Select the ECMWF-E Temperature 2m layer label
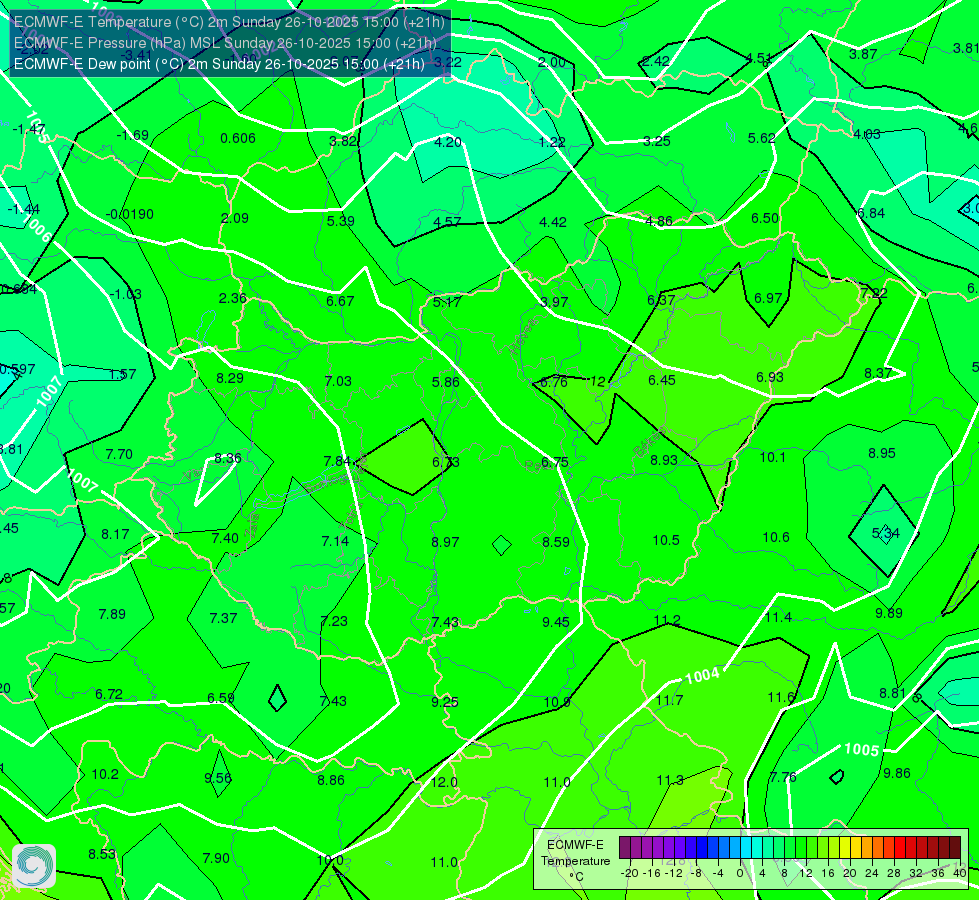 click(x=229, y=22)
